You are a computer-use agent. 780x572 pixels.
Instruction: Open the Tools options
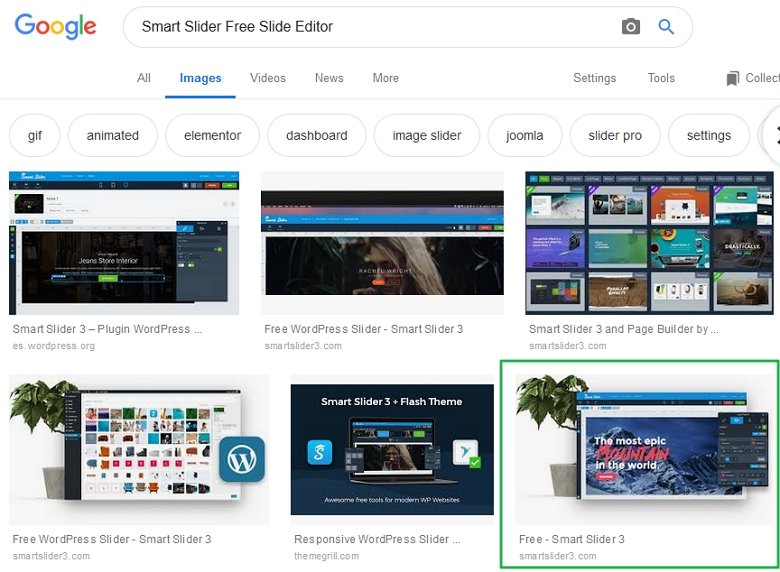(661, 78)
